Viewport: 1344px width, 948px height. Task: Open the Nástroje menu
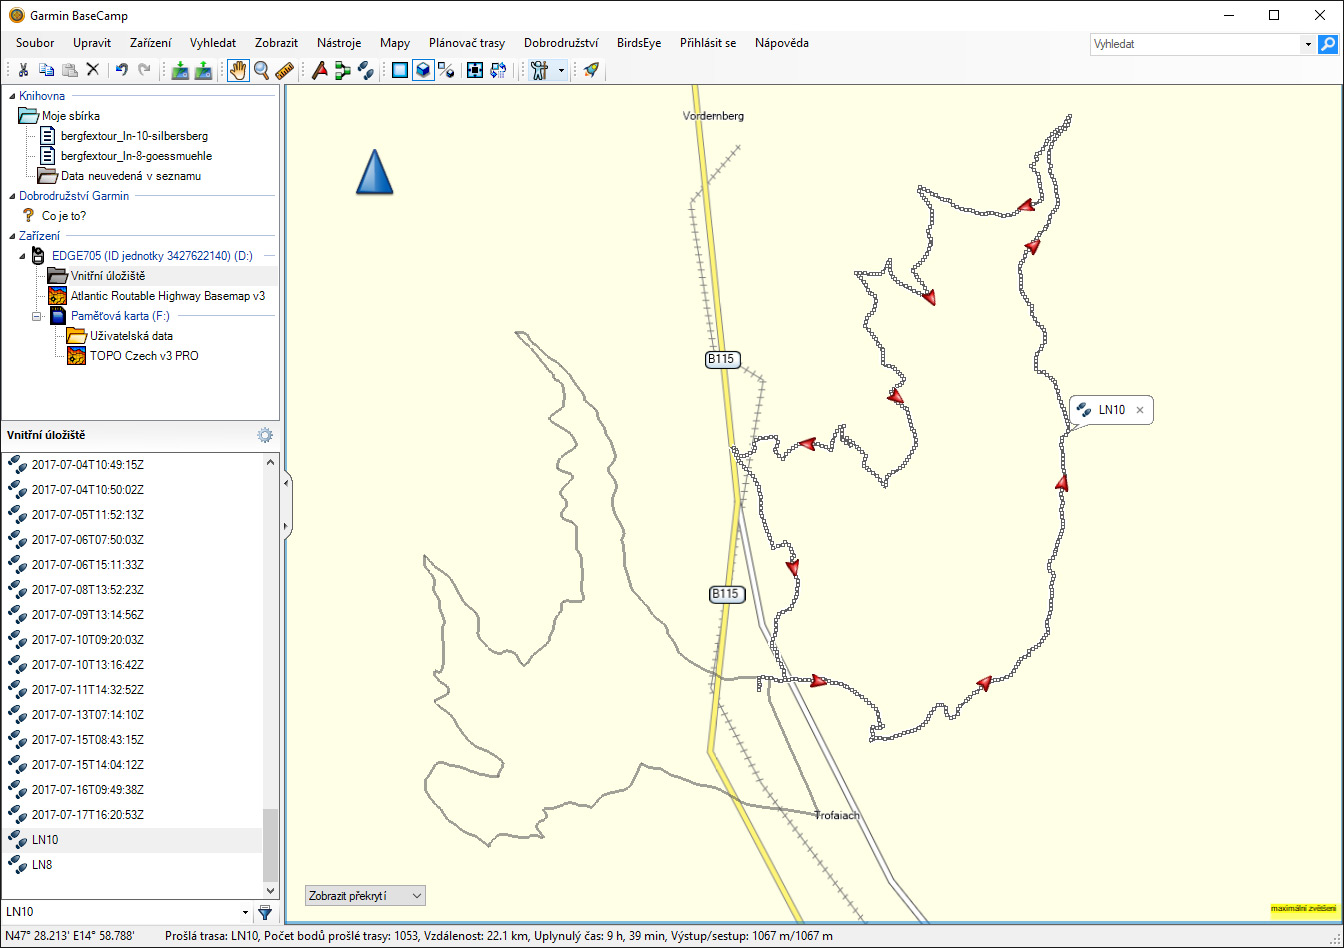tap(339, 43)
